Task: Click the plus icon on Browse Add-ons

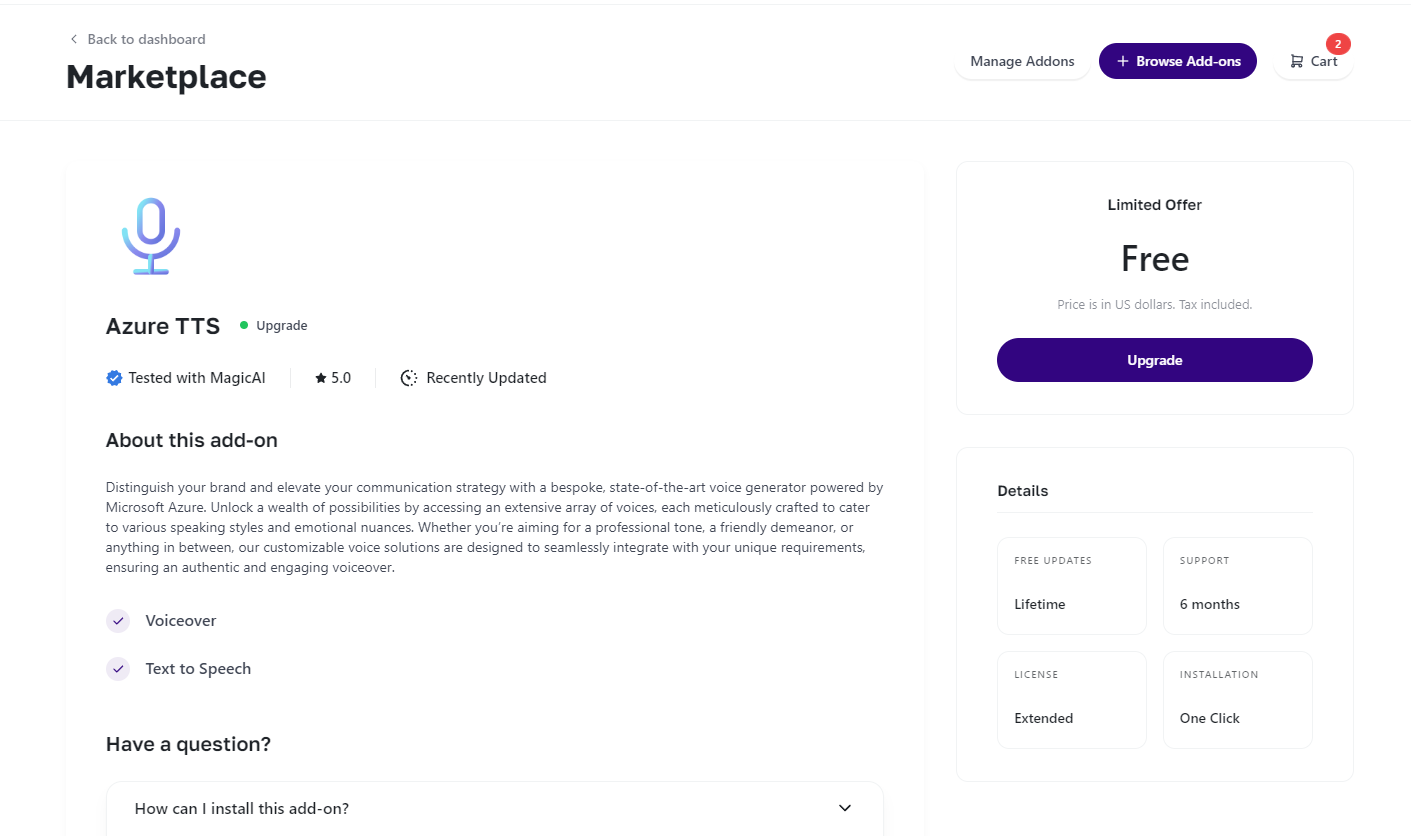Action: tap(1123, 62)
